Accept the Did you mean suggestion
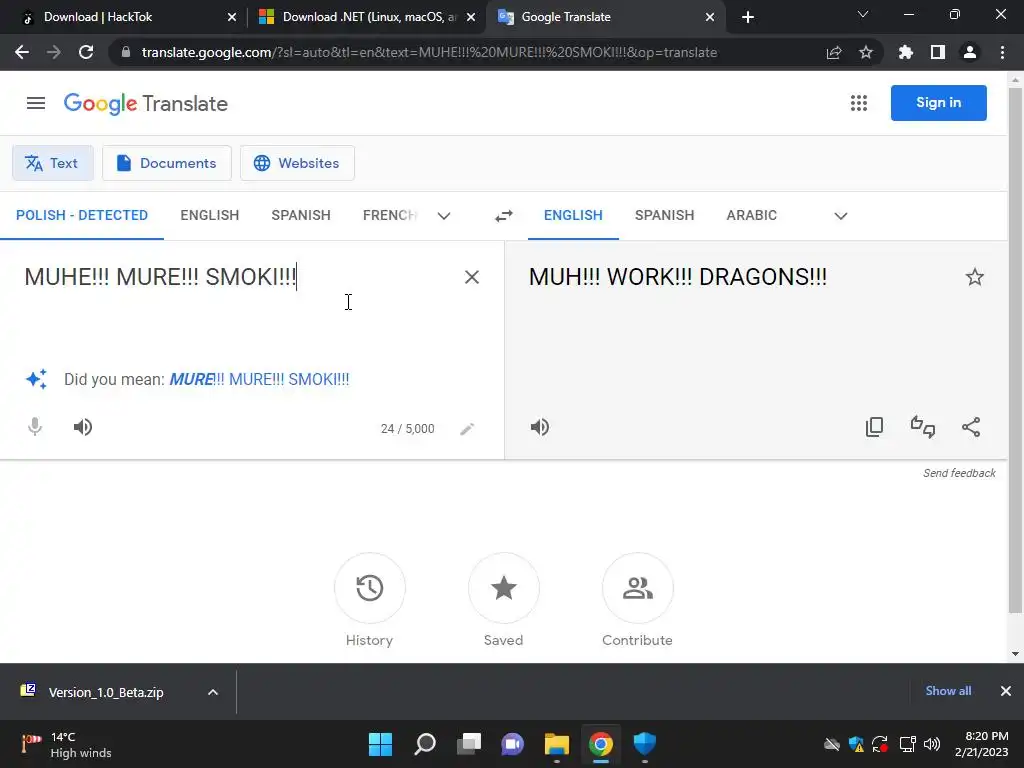 click(259, 379)
